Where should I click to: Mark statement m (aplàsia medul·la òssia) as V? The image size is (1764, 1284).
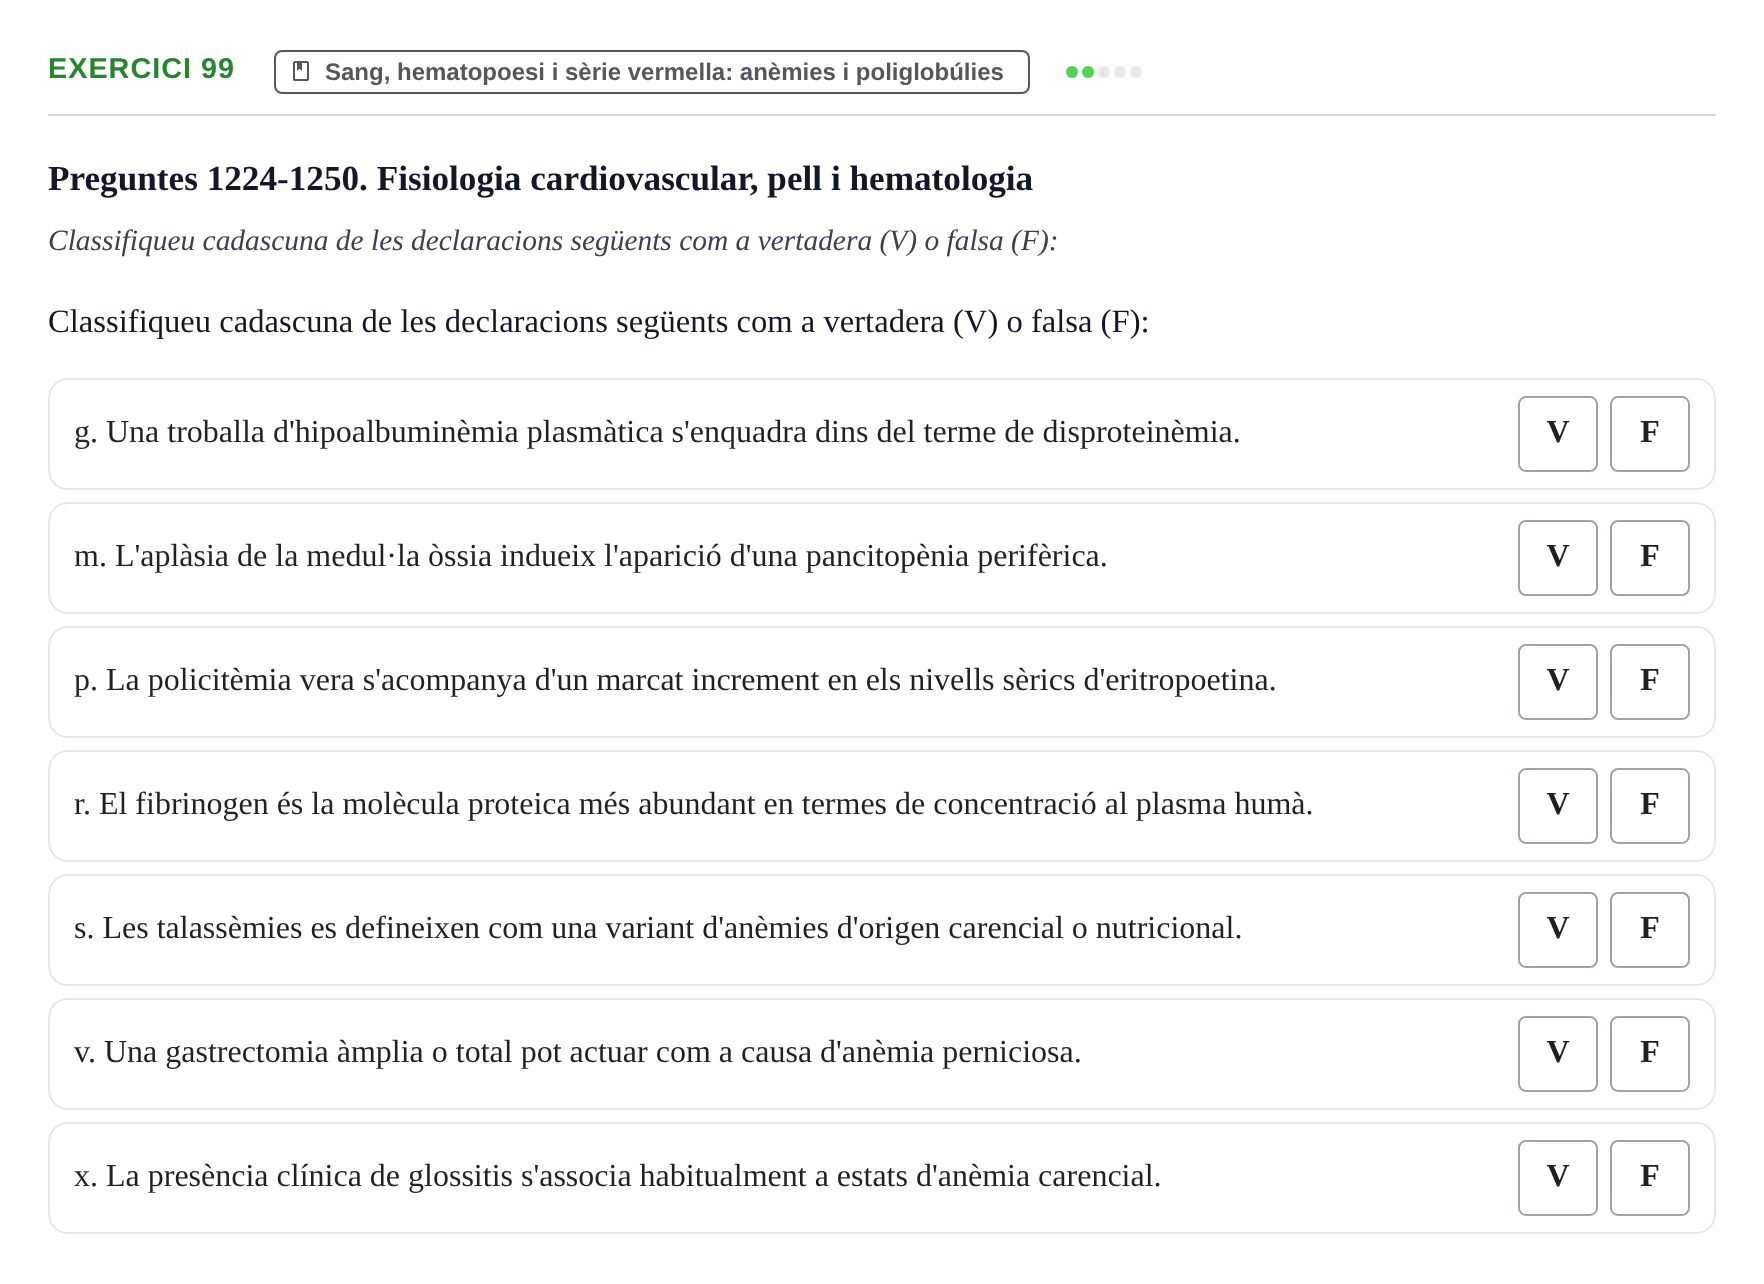(1557, 557)
